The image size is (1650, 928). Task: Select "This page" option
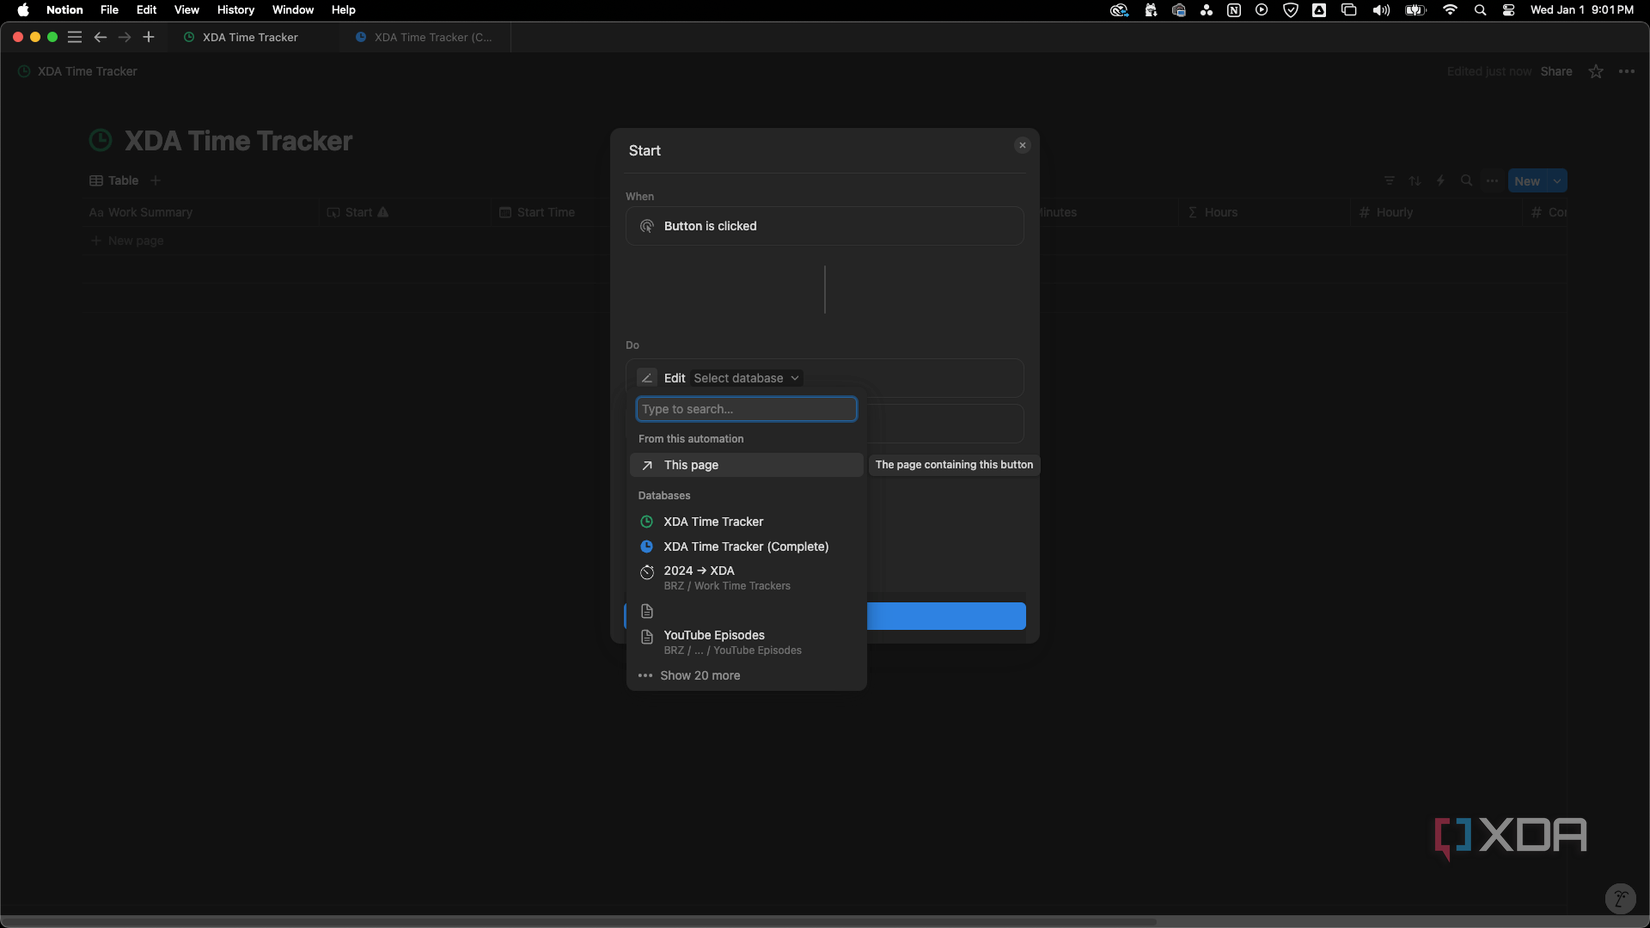click(x=746, y=465)
